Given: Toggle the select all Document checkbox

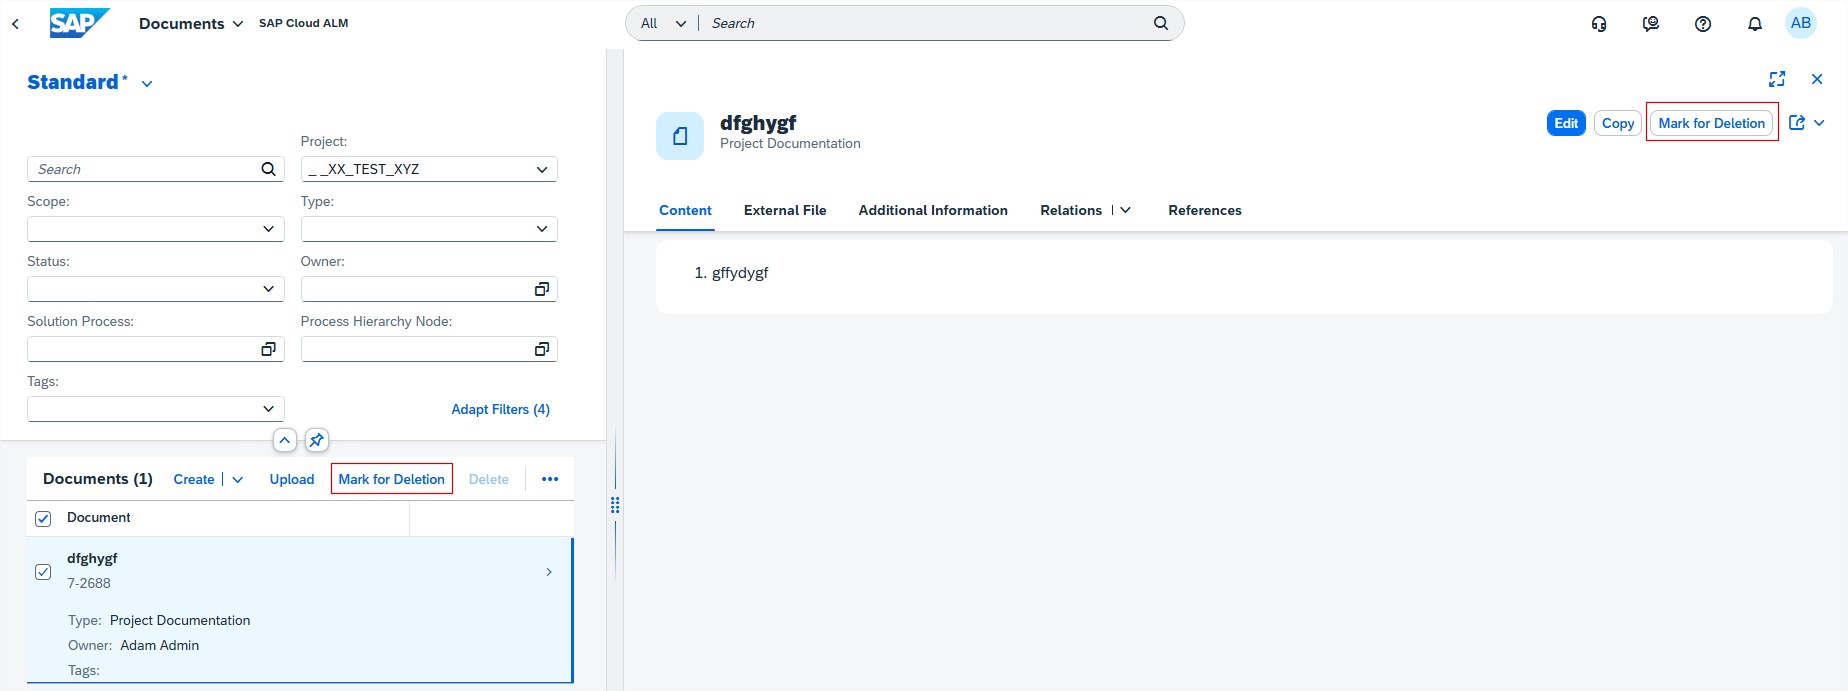Looking at the screenshot, I should click(43, 518).
